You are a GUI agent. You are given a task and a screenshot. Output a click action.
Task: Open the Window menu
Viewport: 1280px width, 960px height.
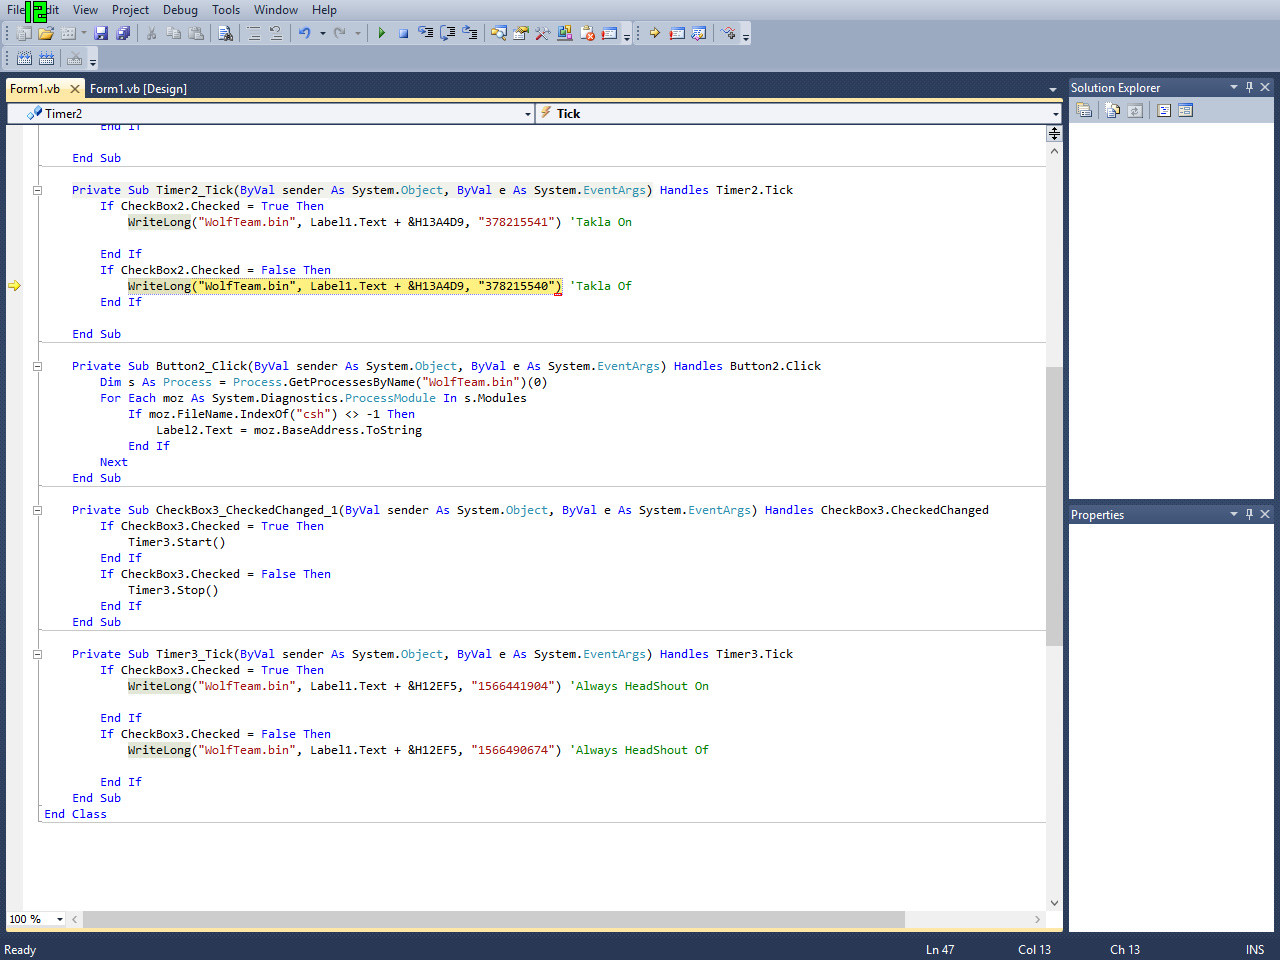[276, 10]
